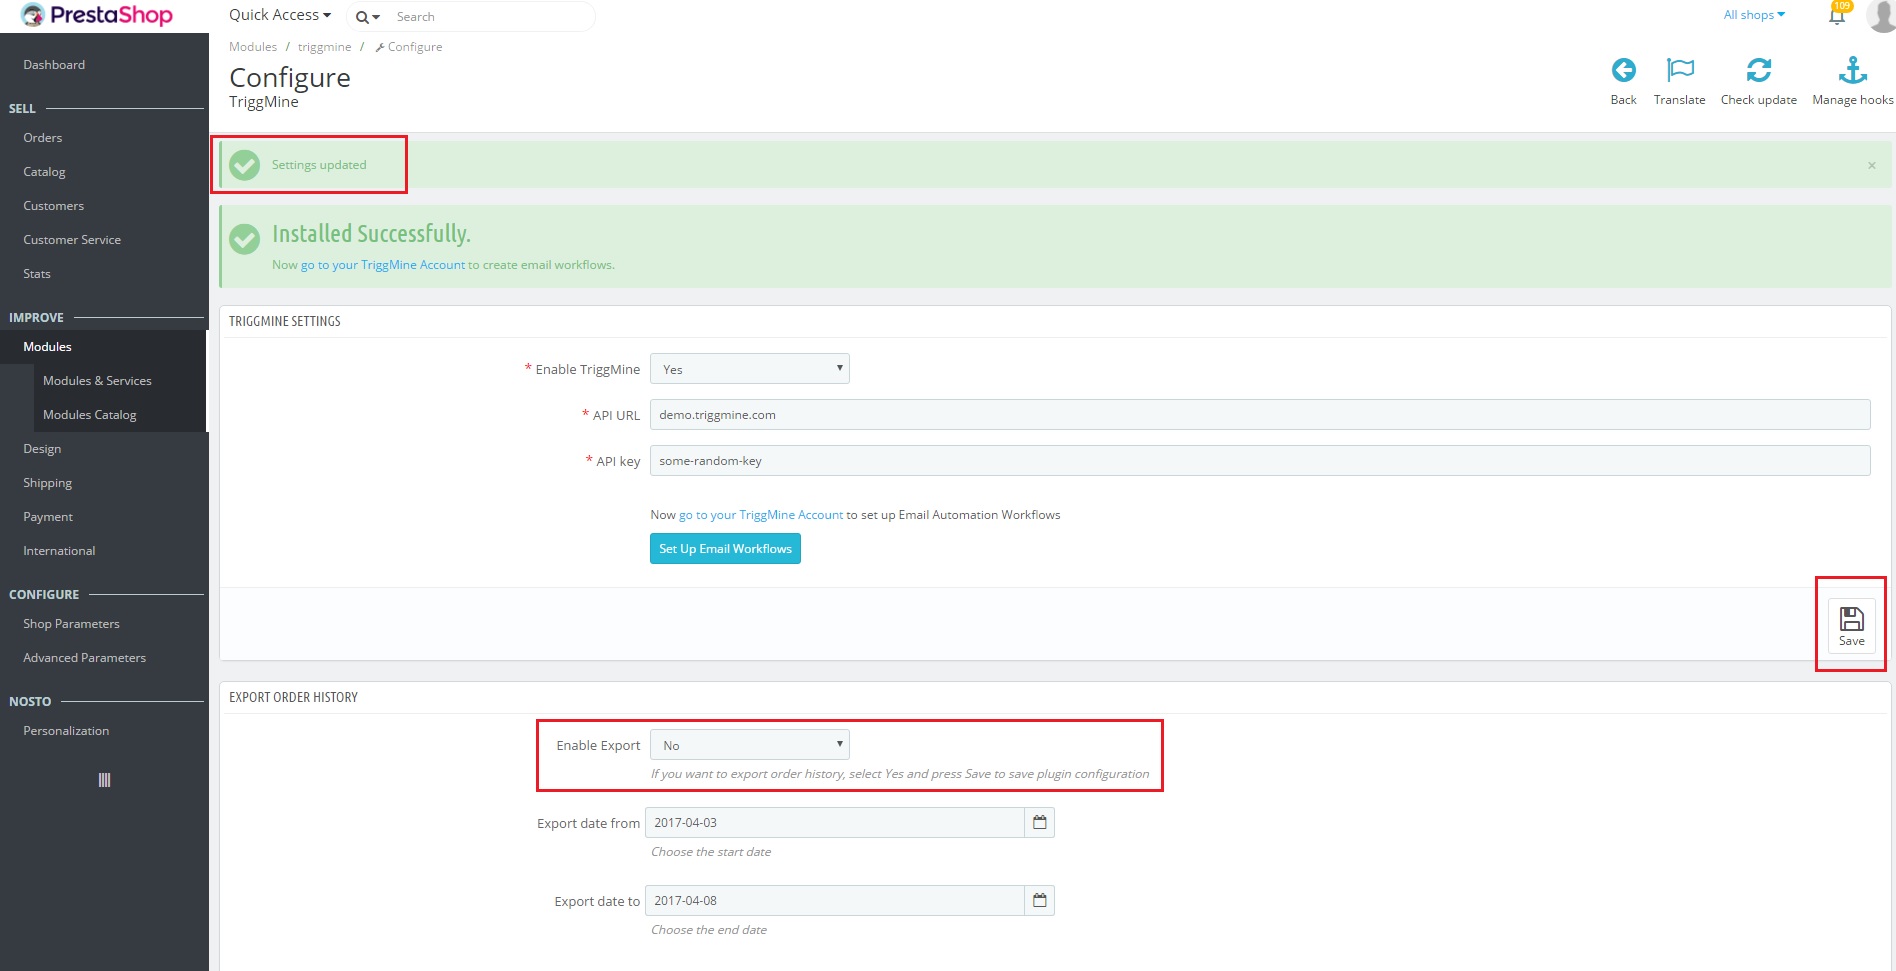Open the Quick Access dropdown

280,15
